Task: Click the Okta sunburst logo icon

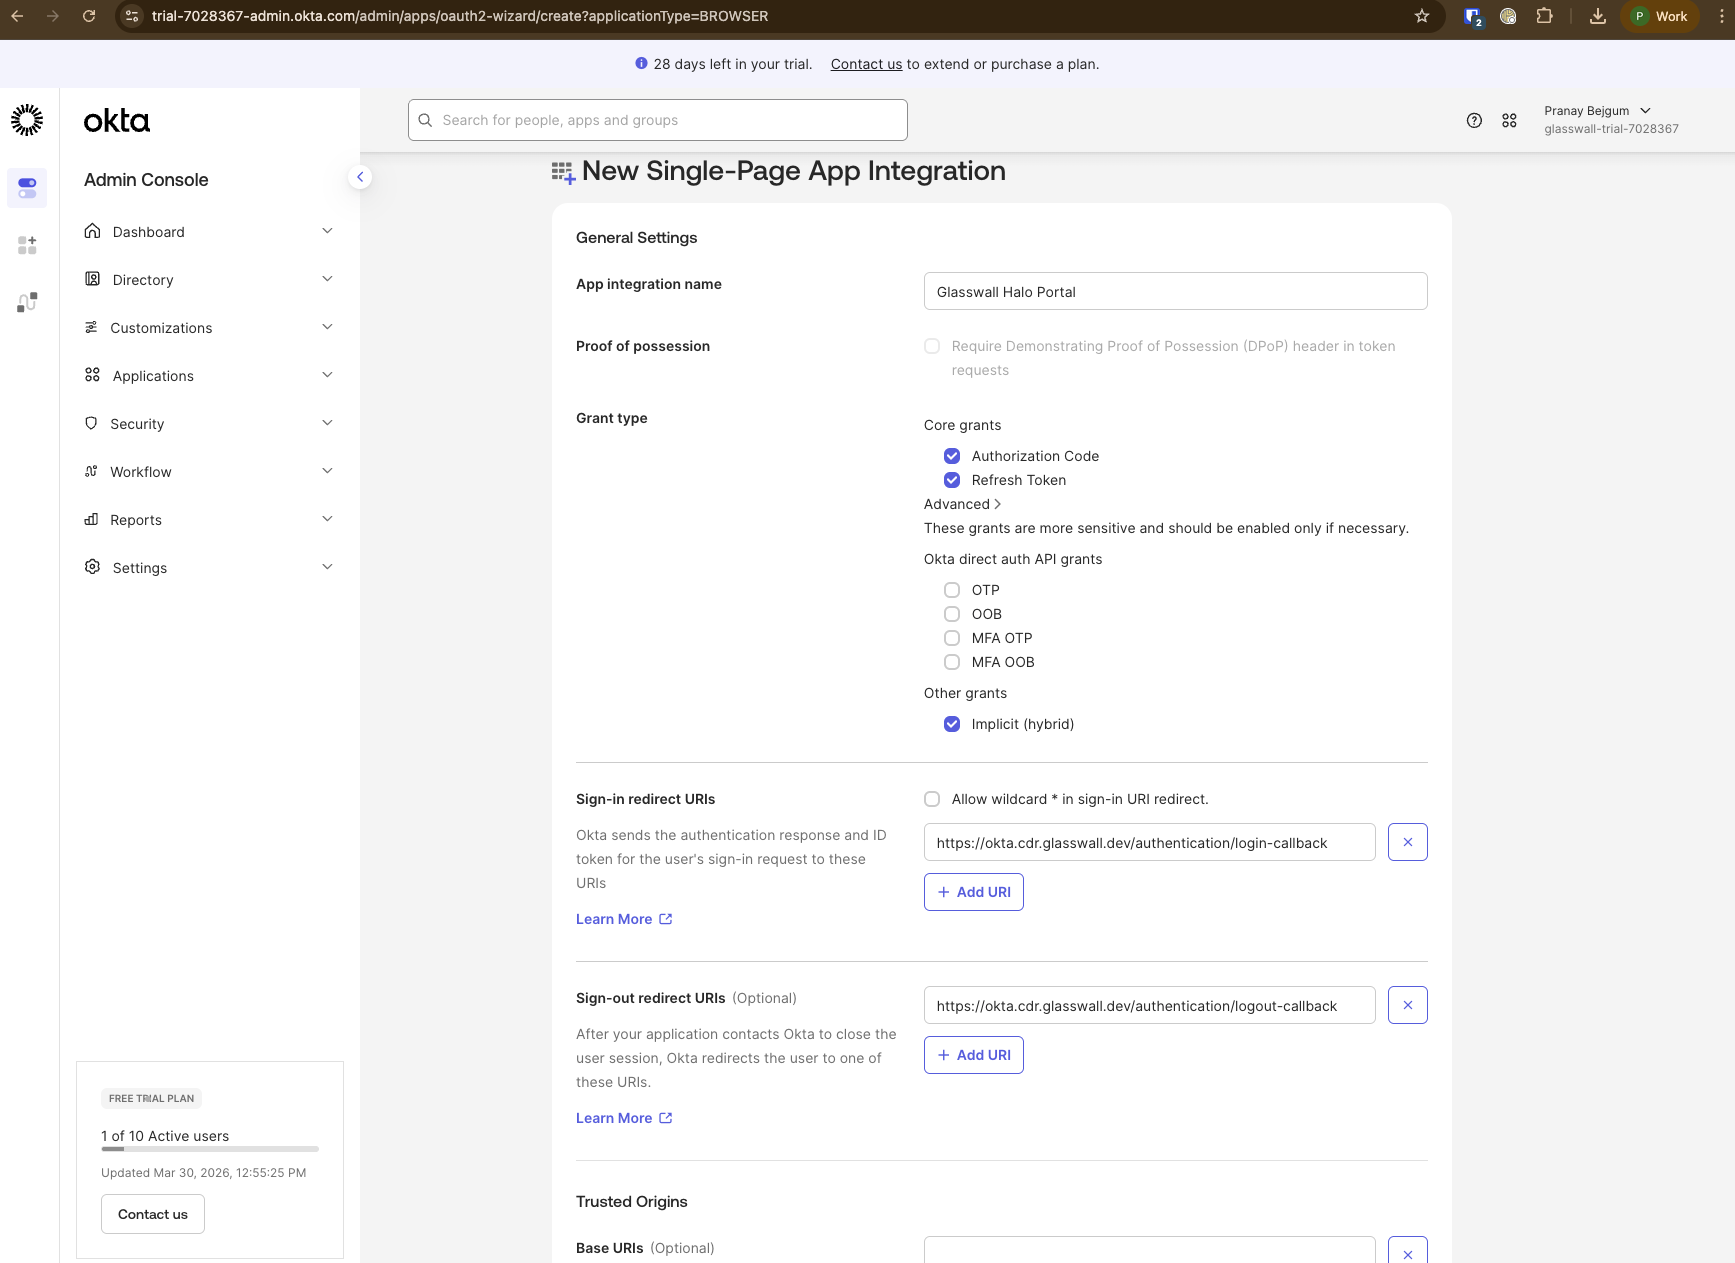Action: [x=27, y=120]
